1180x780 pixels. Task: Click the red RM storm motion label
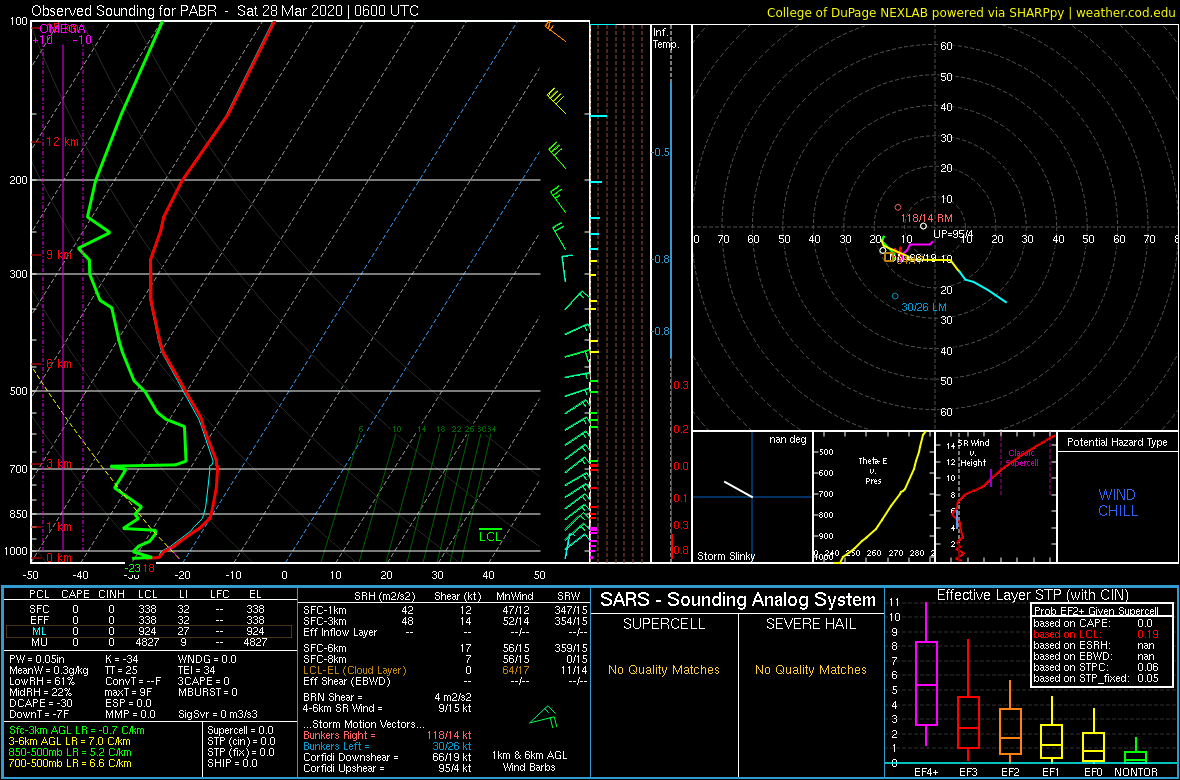(927, 218)
